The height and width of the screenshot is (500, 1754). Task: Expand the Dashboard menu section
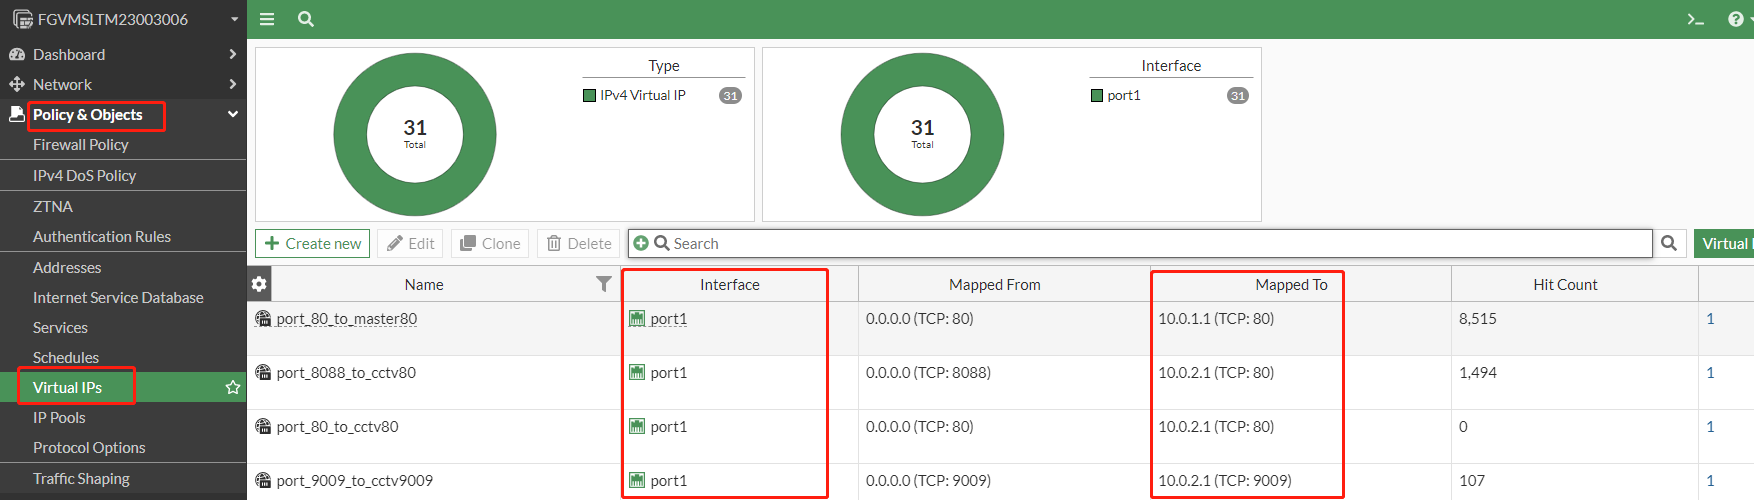(x=232, y=54)
